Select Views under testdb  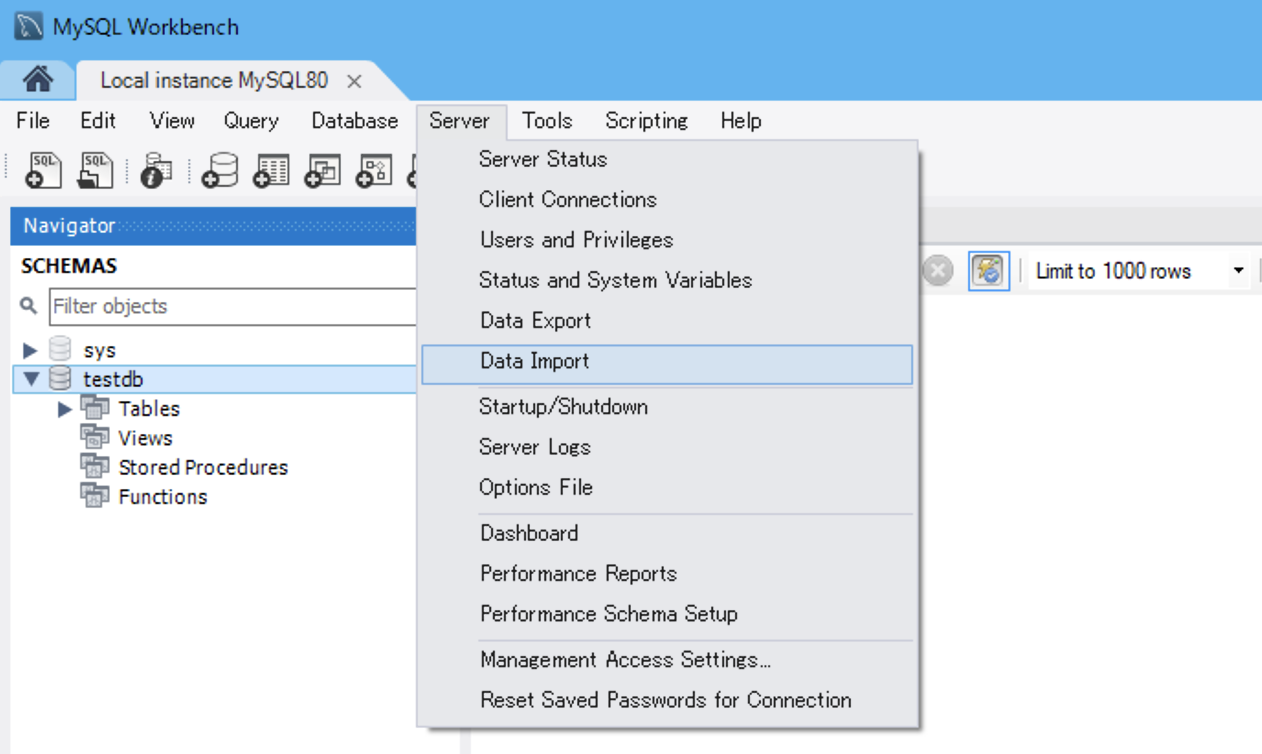tap(145, 438)
